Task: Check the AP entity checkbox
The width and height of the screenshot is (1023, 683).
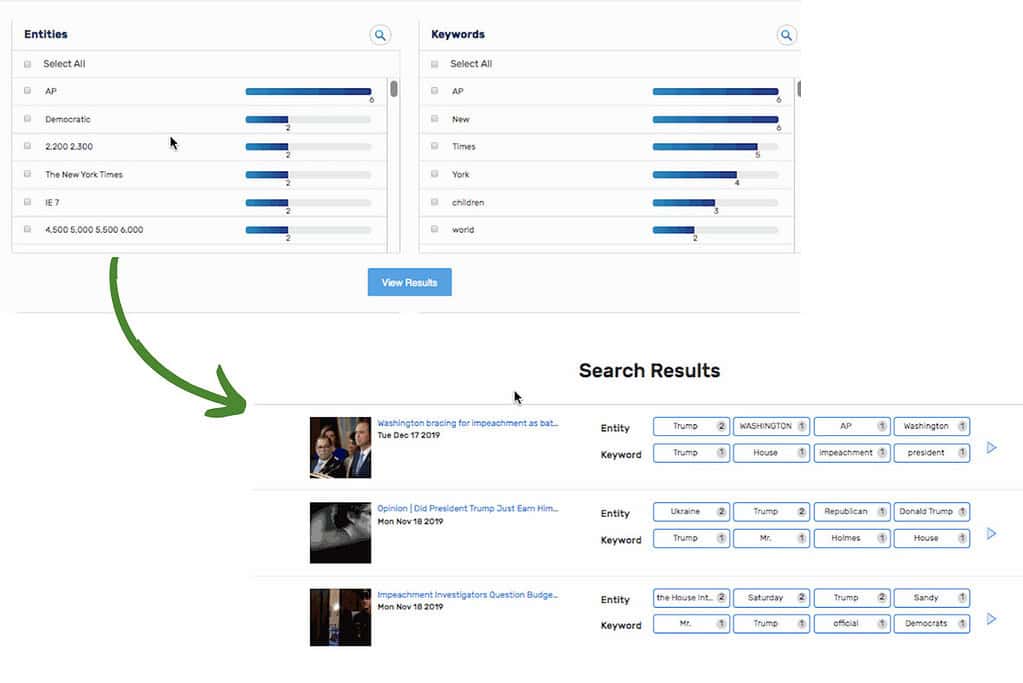Action: click(x=26, y=91)
